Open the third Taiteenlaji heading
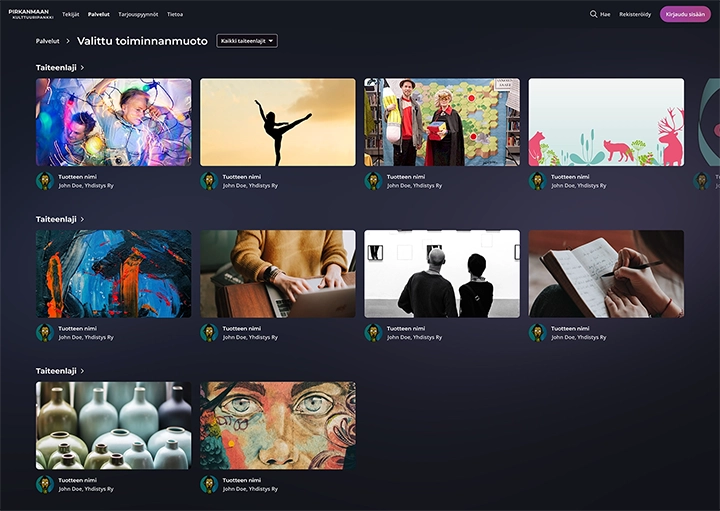Viewport: 720px width, 511px height. [x=56, y=371]
